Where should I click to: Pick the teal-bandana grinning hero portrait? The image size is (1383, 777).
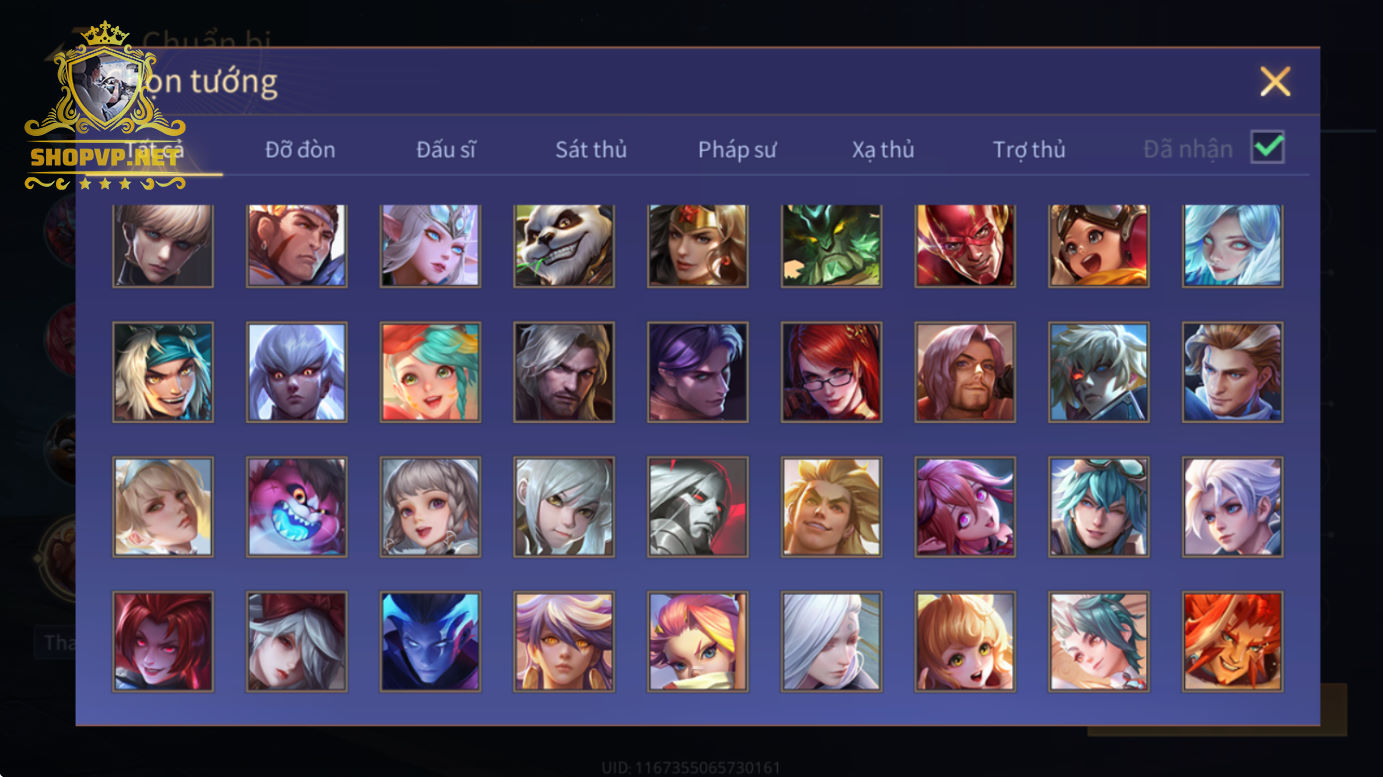[163, 372]
